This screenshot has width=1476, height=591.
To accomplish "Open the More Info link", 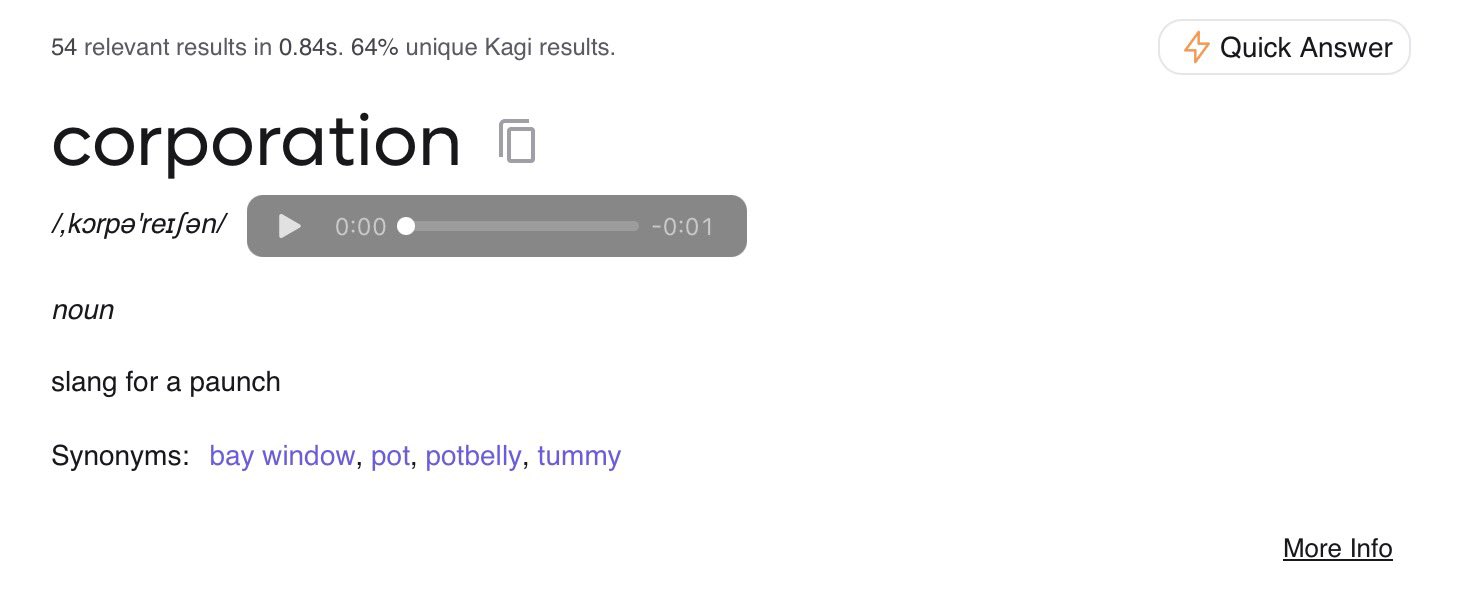I will (1337, 548).
